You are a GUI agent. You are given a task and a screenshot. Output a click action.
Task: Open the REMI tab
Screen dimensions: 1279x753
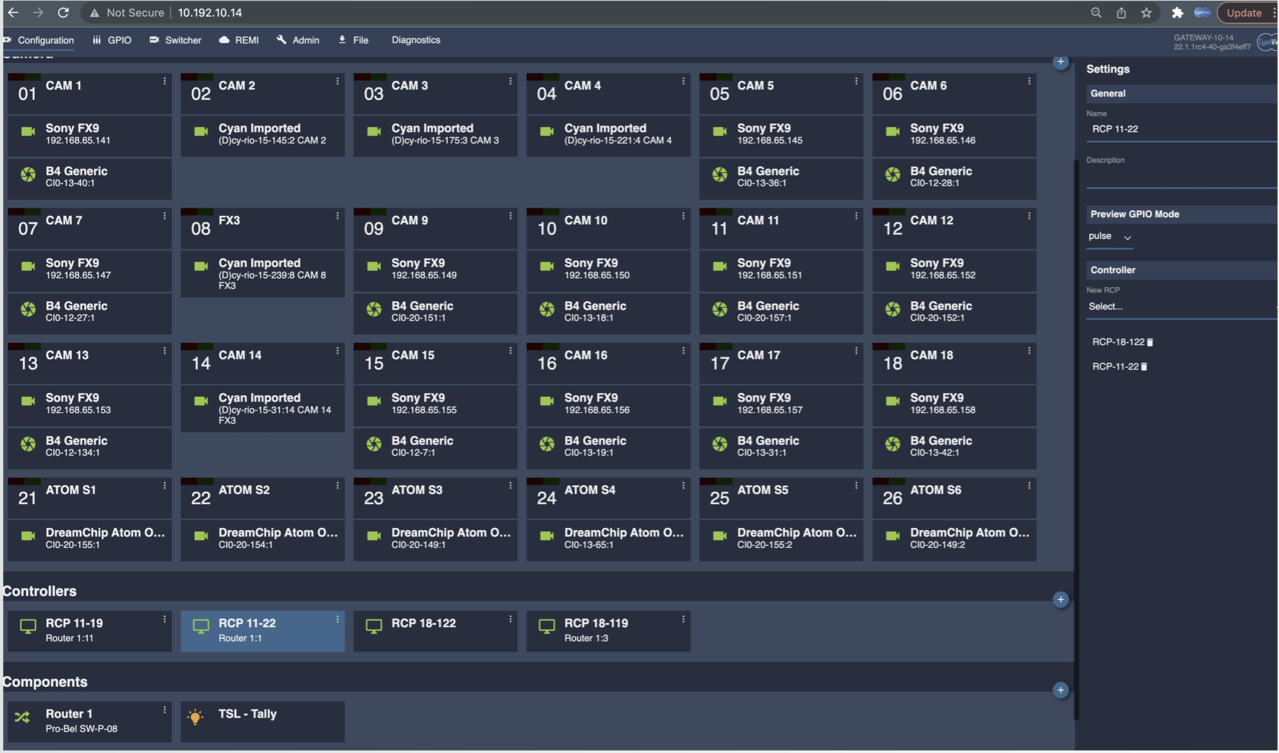(239, 40)
